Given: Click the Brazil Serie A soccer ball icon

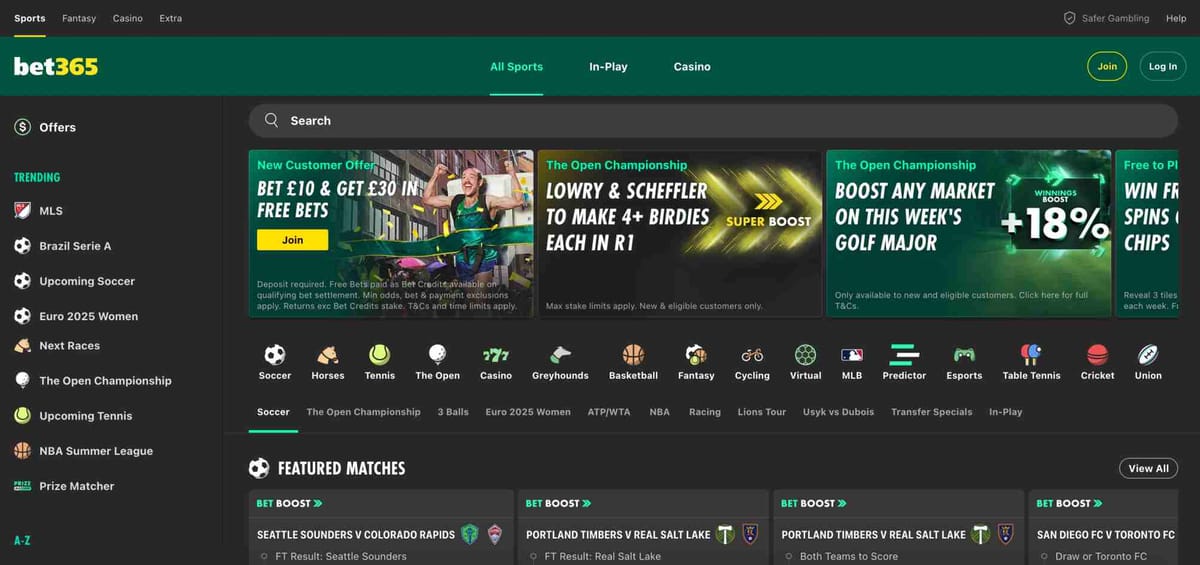Looking at the screenshot, I should pyautogui.click(x=22, y=246).
